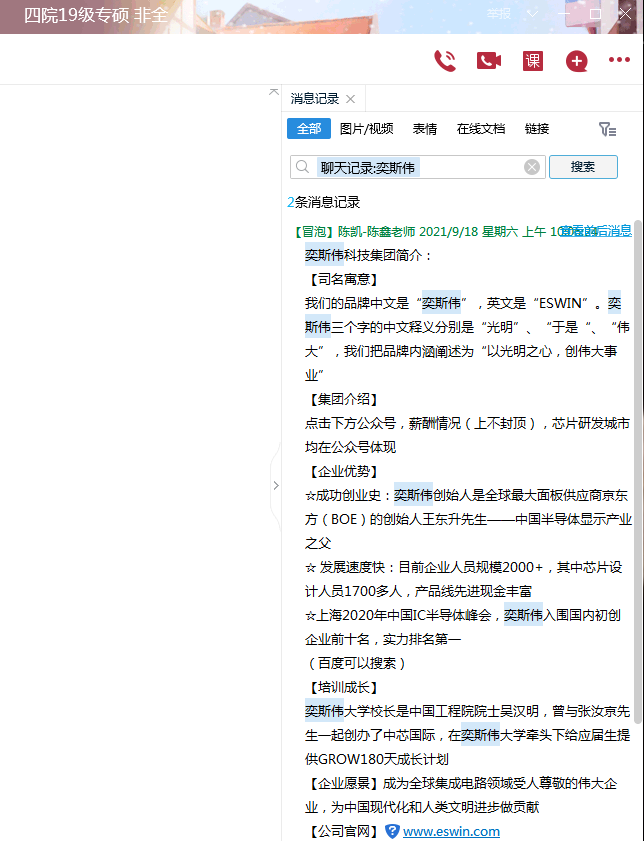Select the 表情 filter tab

click(x=425, y=129)
